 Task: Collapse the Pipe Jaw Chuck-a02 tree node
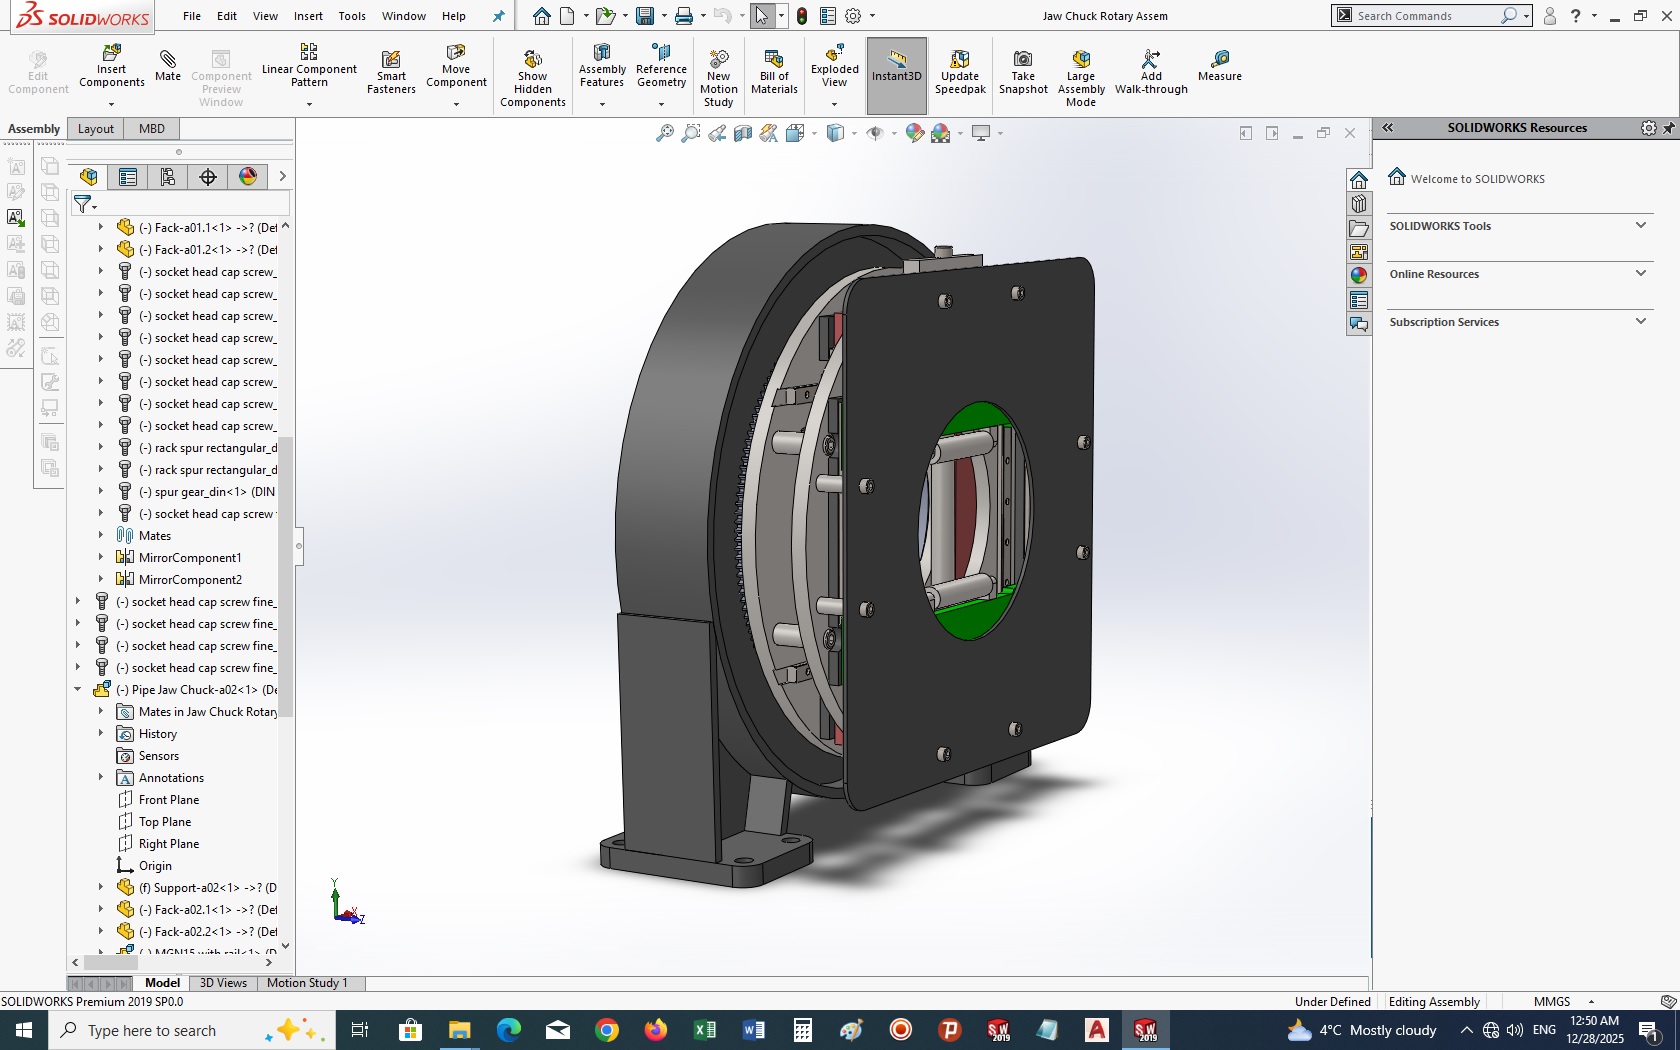tap(78, 689)
